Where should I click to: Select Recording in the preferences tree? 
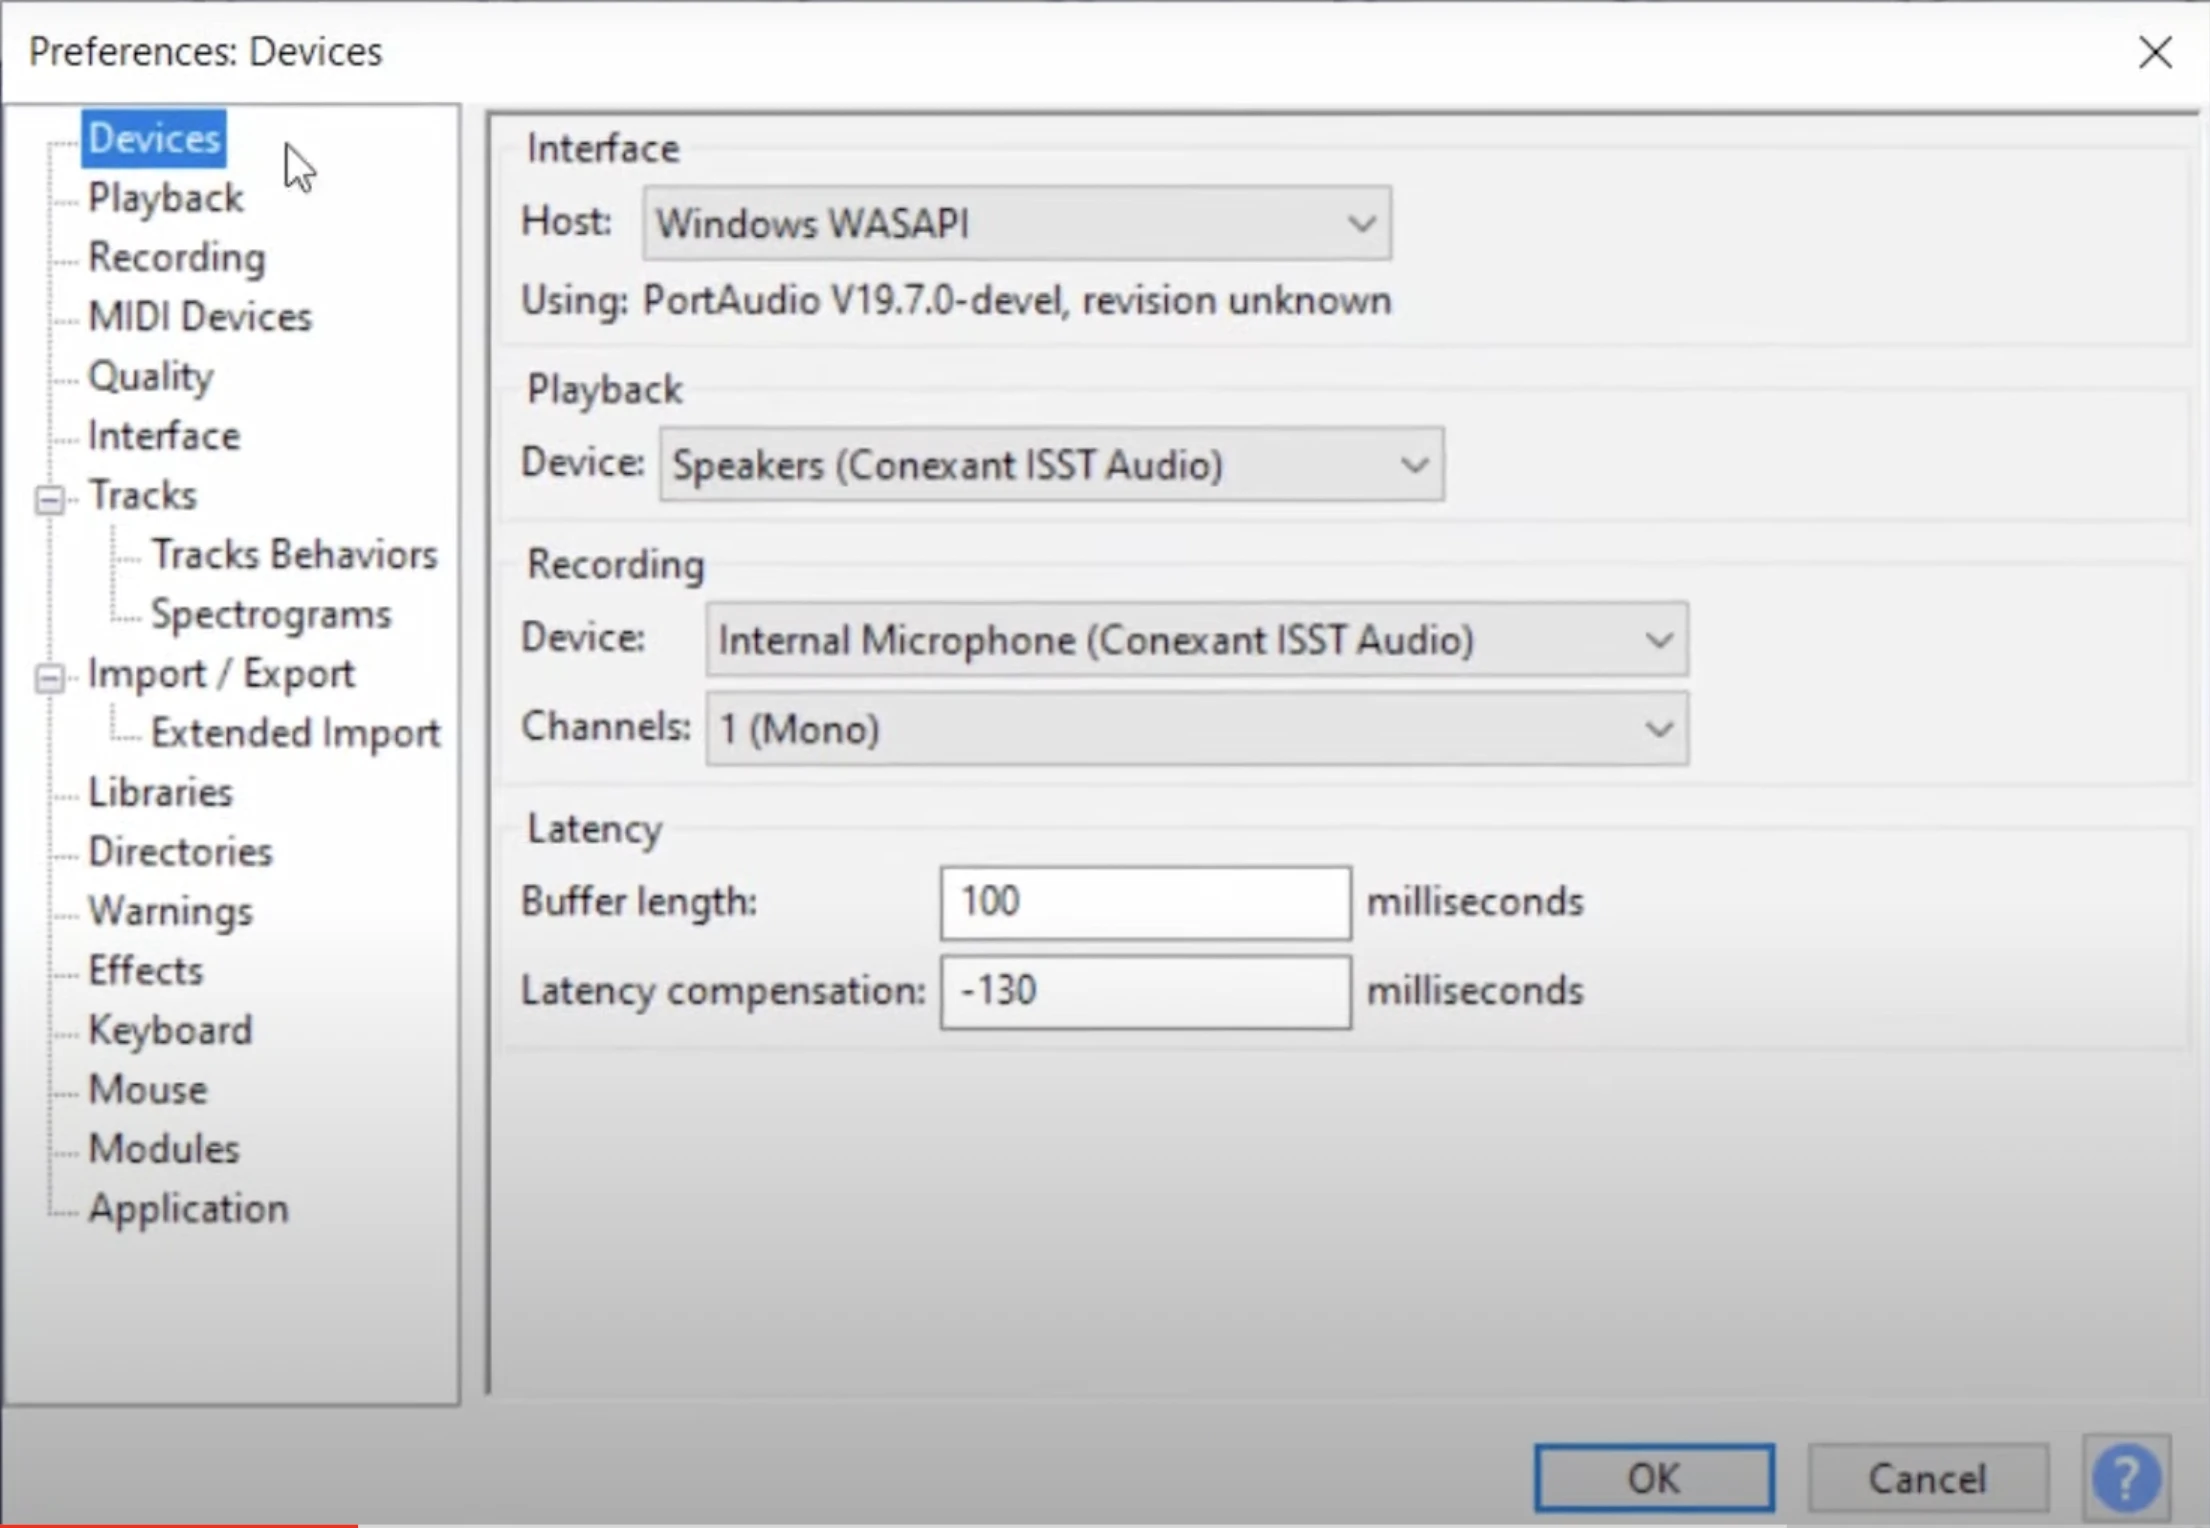click(176, 258)
